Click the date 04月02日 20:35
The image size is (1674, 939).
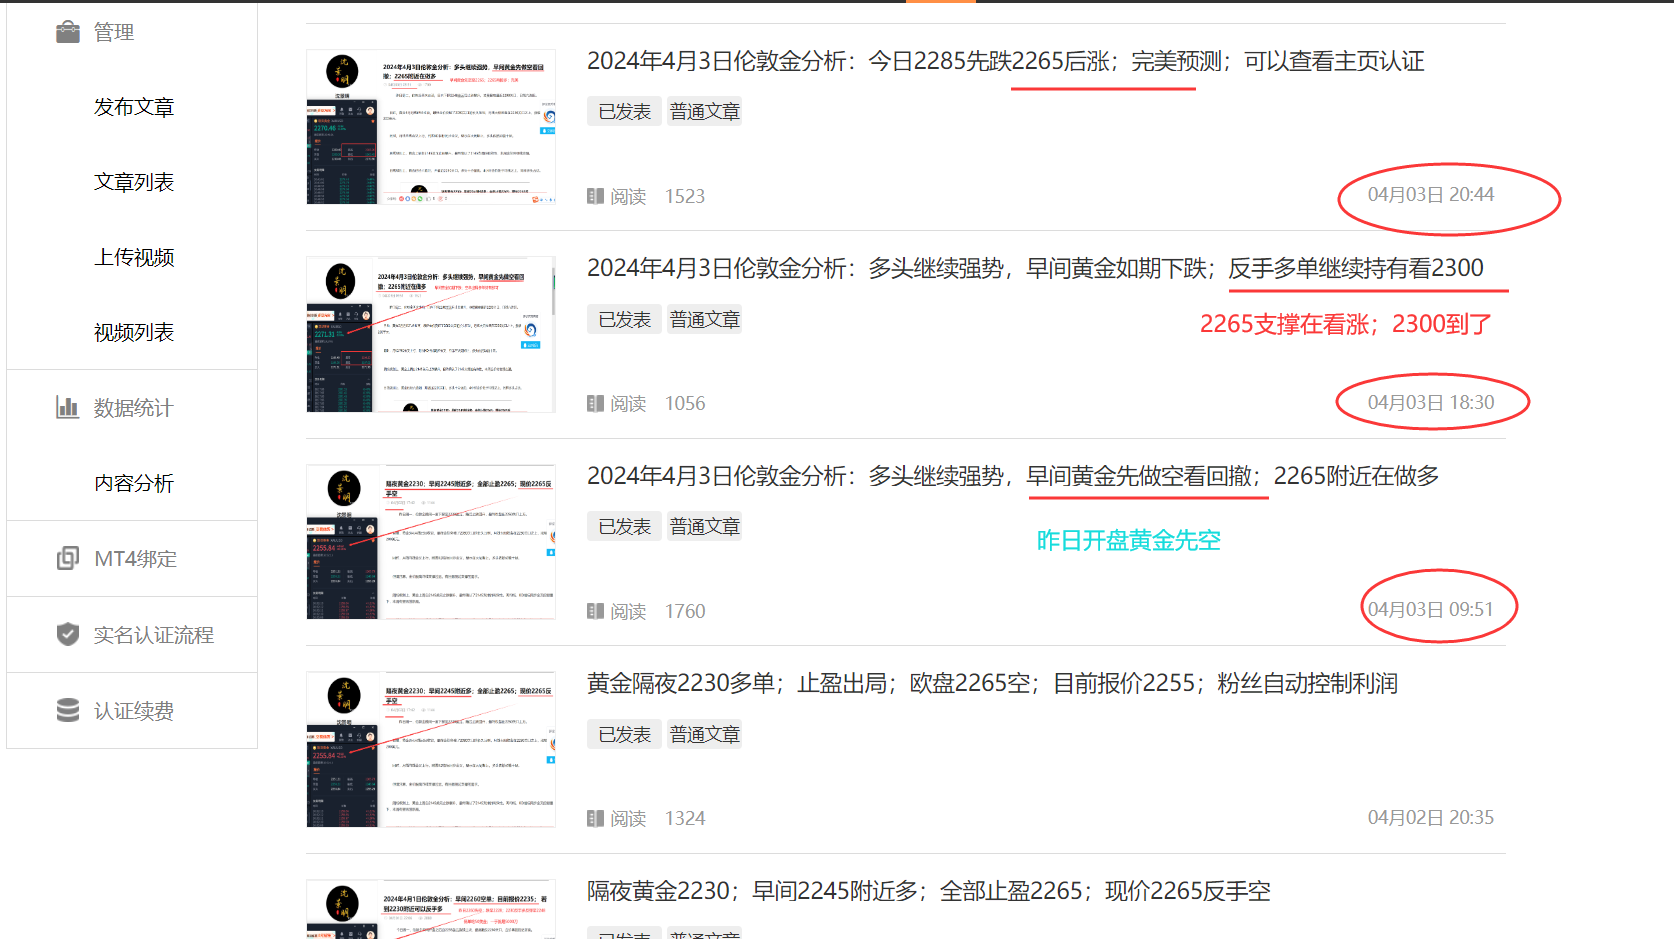pos(1430,817)
